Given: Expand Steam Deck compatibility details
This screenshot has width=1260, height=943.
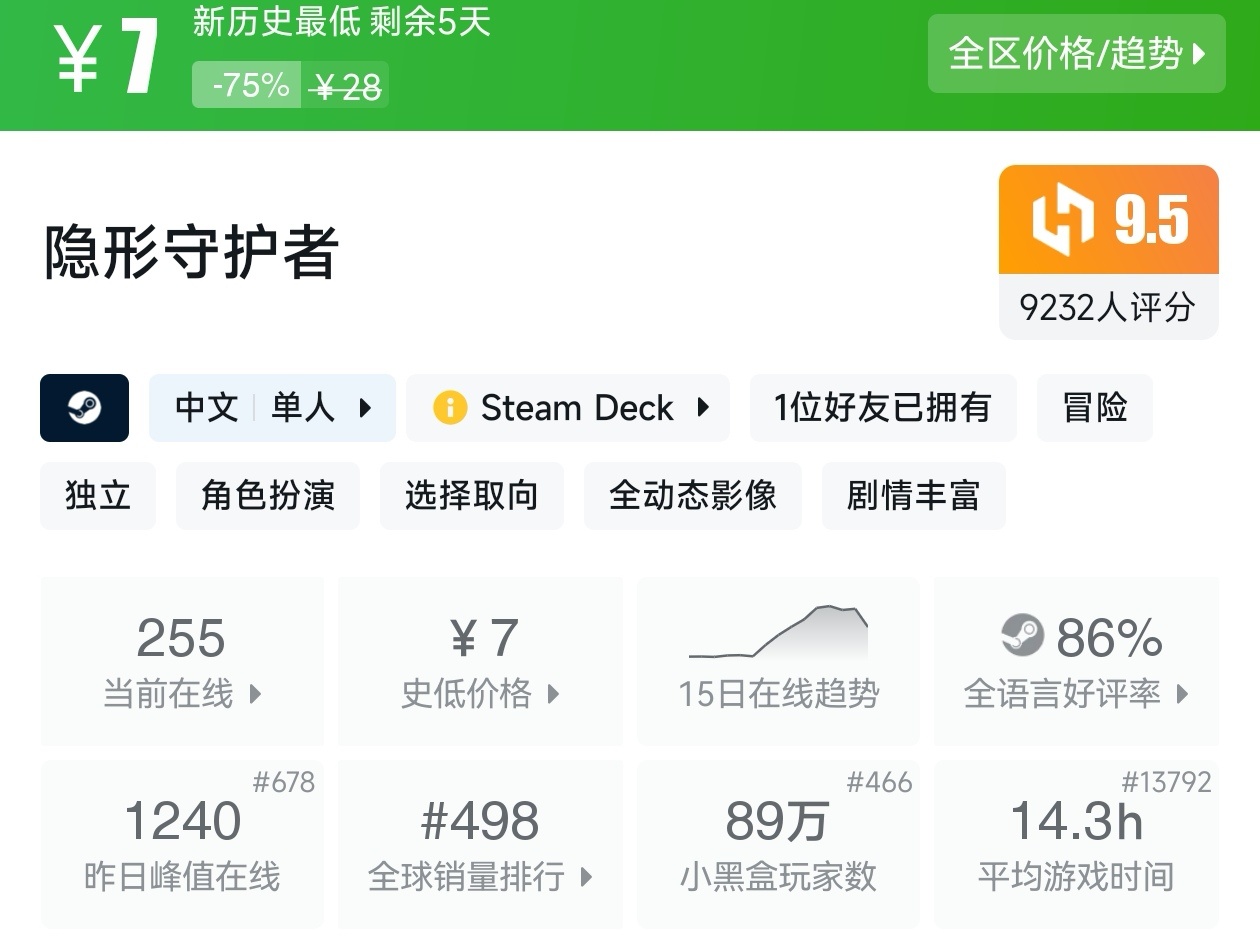Looking at the screenshot, I should click(x=567, y=408).
